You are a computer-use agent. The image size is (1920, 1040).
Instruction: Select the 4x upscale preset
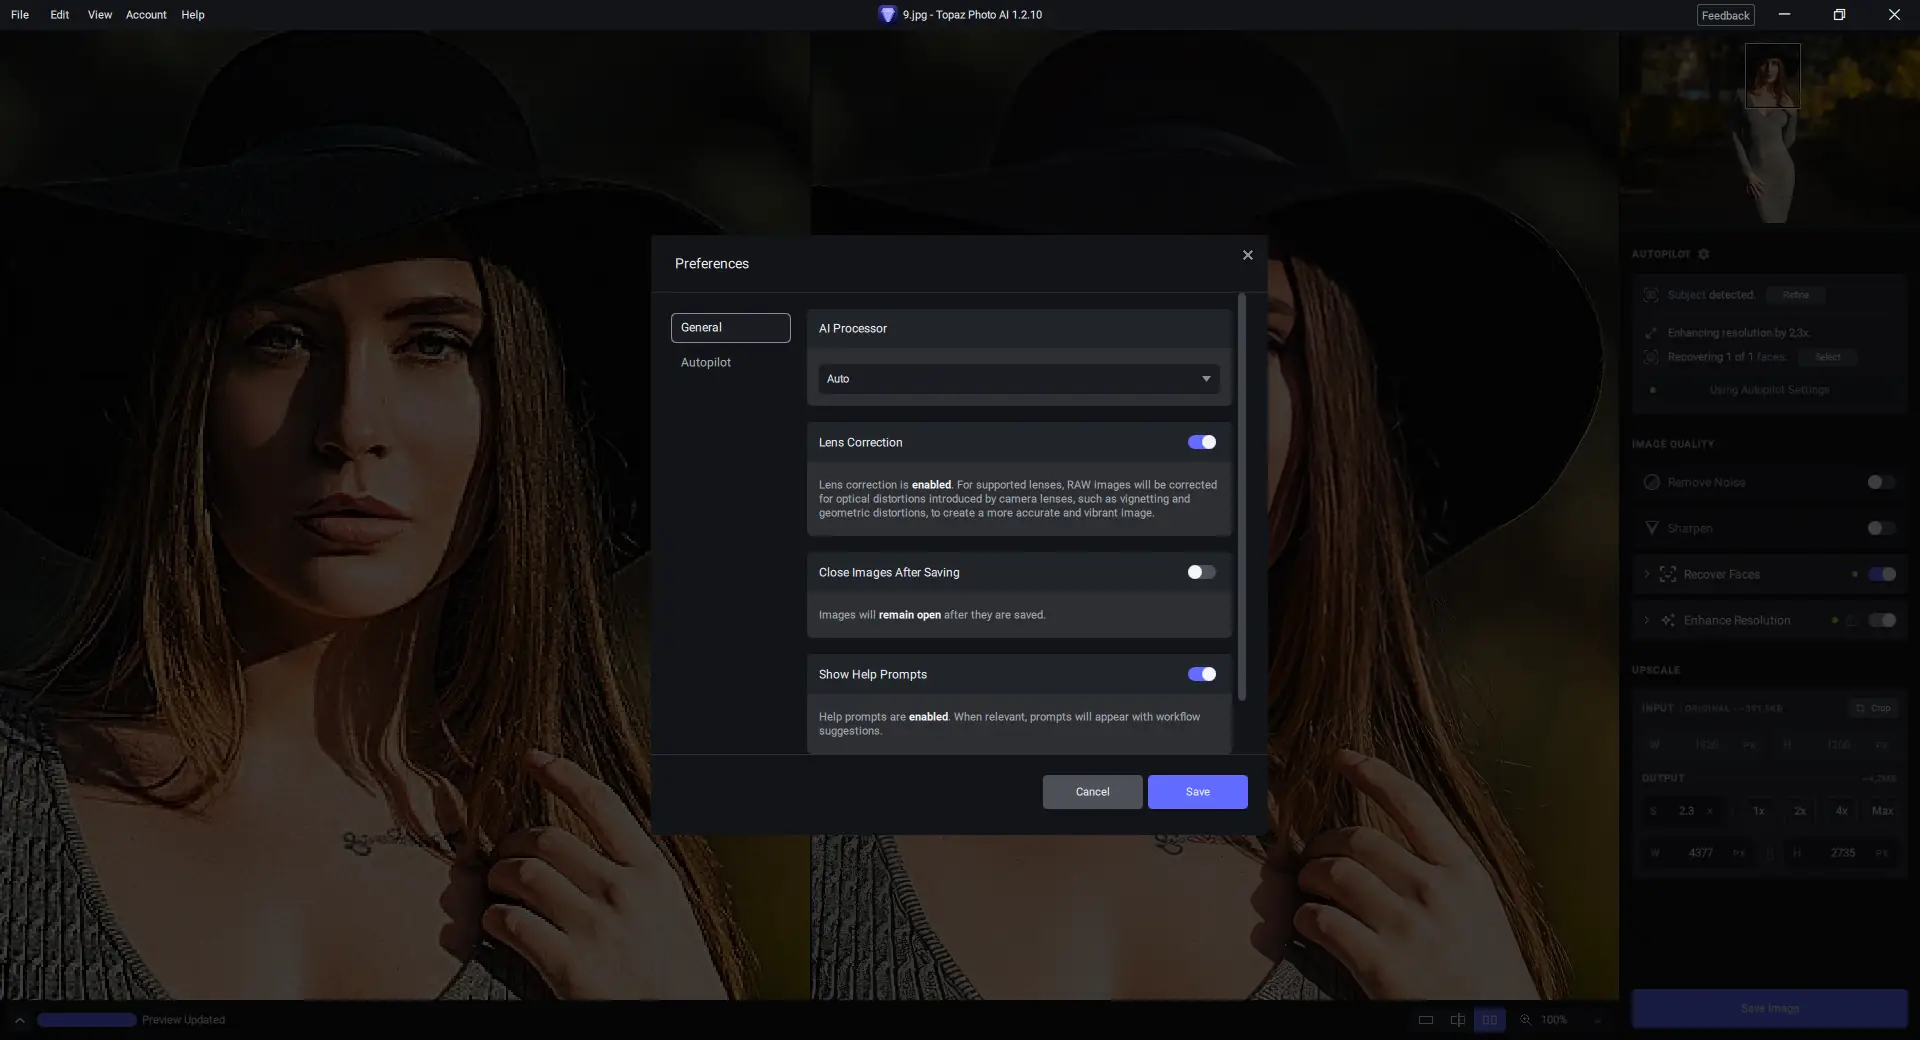[x=1841, y=811]
